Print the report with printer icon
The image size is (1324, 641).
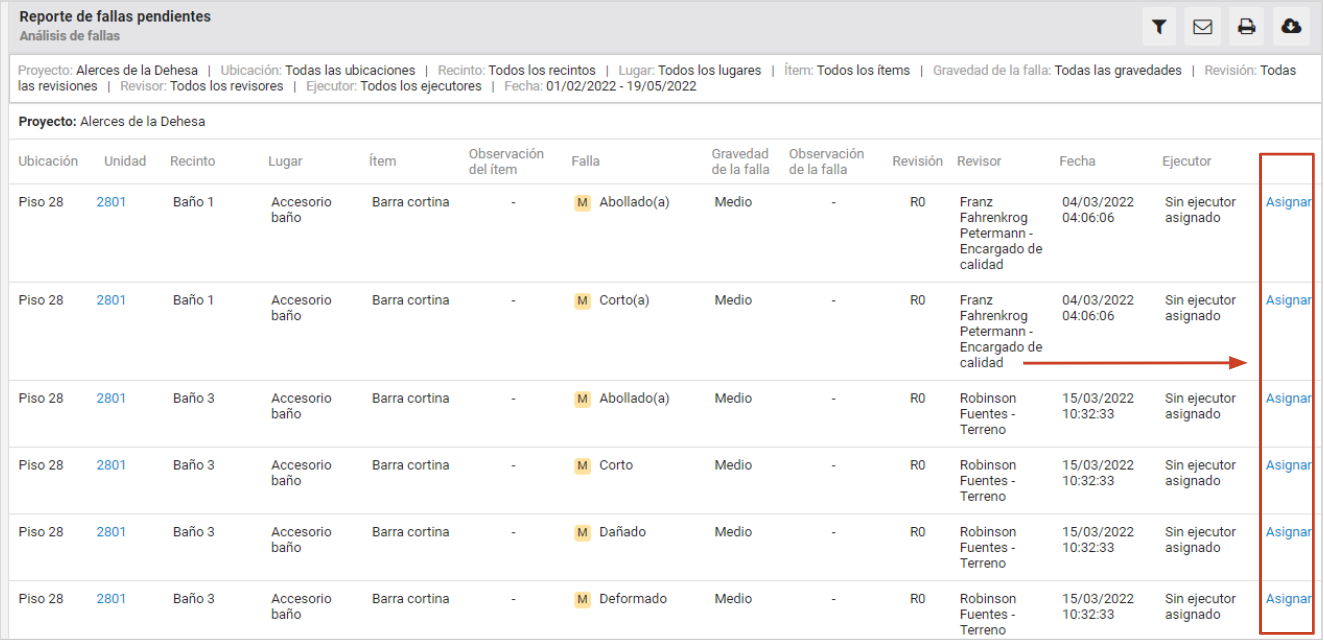tap(1247, 27)
